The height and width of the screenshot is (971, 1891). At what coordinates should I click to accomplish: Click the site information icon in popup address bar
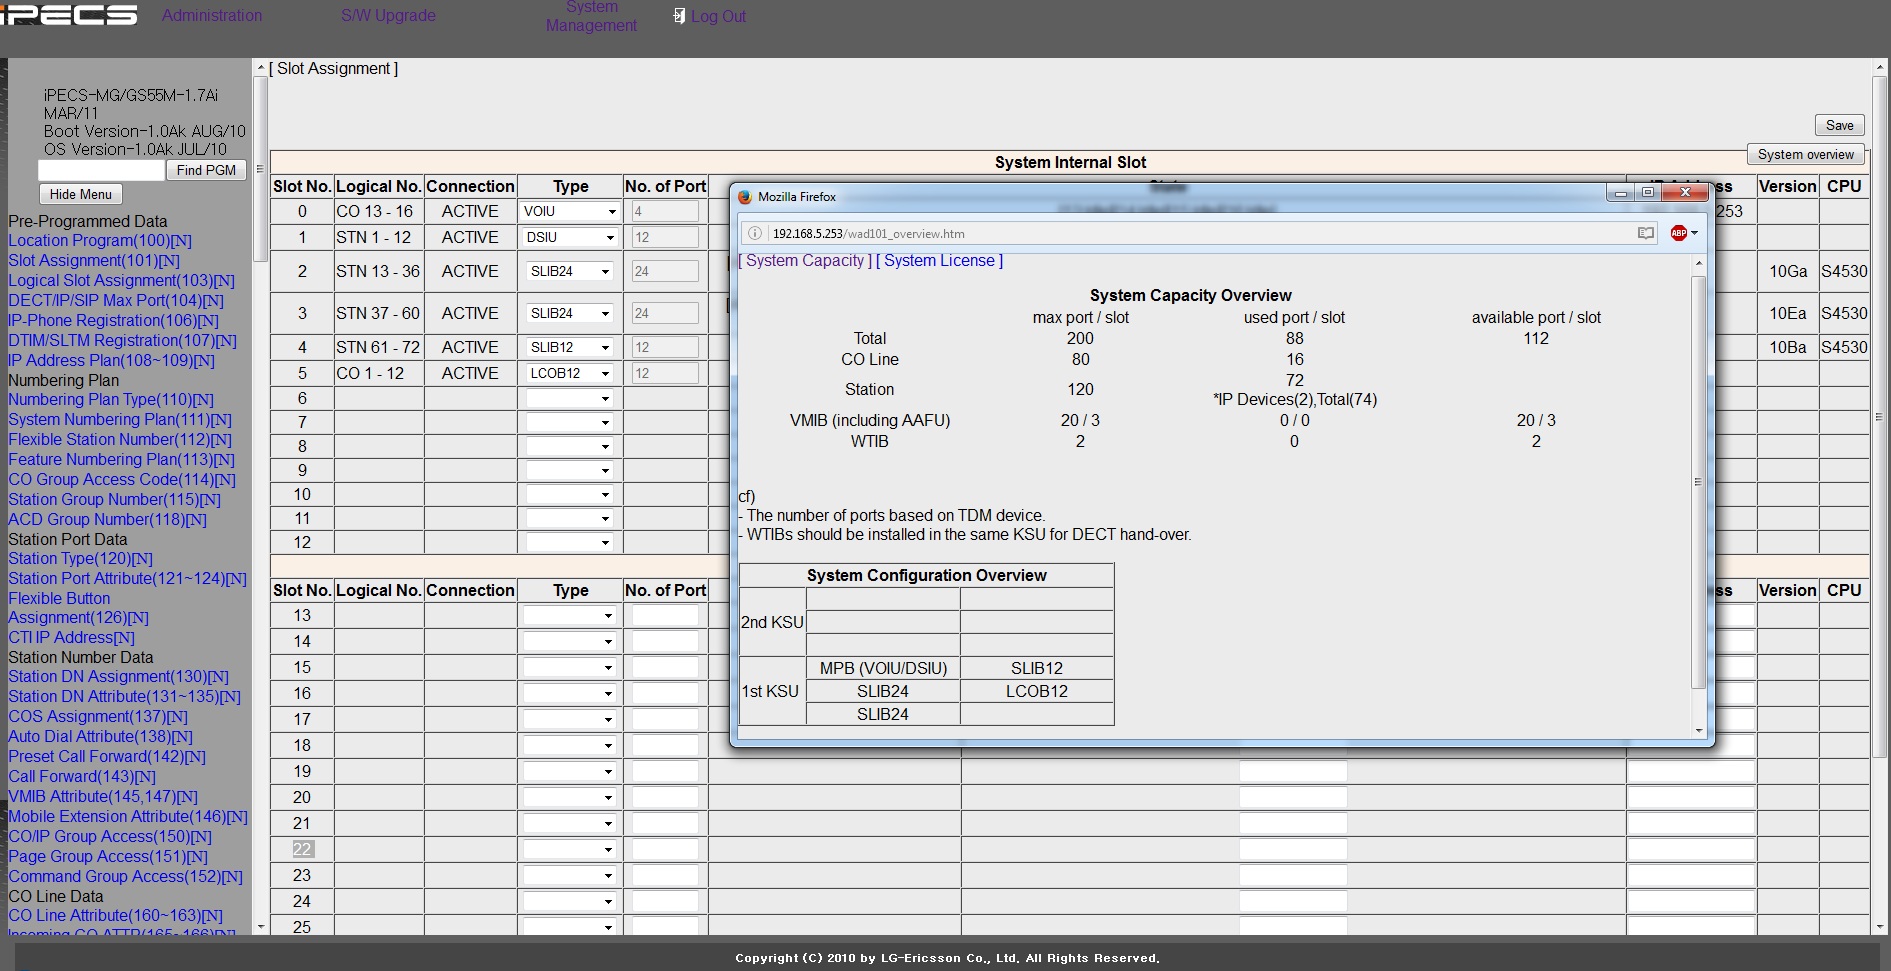(x=755, y=233)
